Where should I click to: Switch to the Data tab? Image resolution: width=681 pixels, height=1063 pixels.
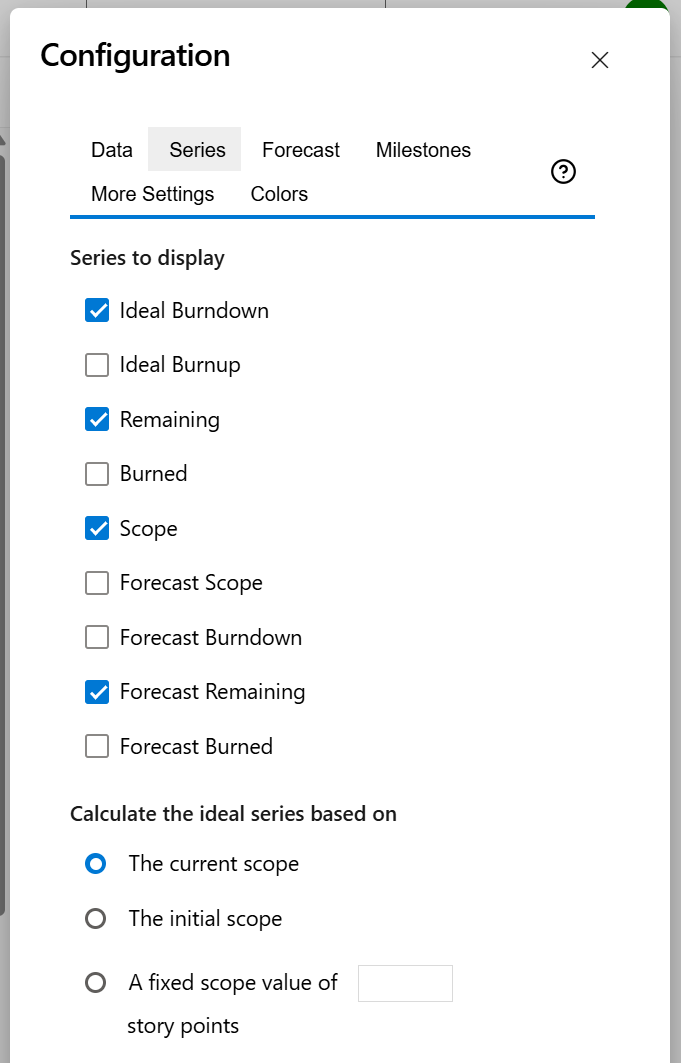click(x=111, y=149)
